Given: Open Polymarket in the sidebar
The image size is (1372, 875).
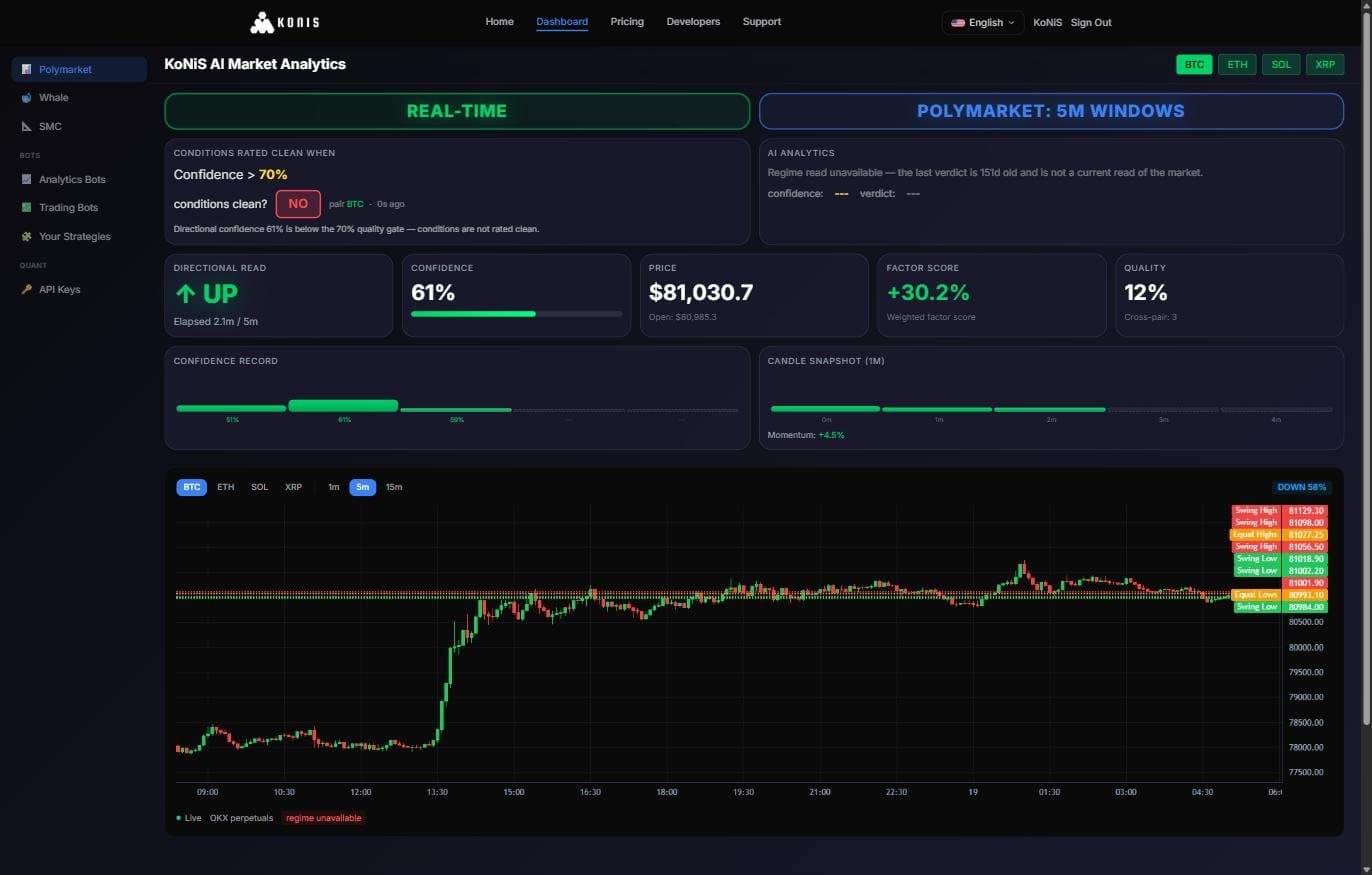Looking at the screenshot, I should (x=79, y=70).
